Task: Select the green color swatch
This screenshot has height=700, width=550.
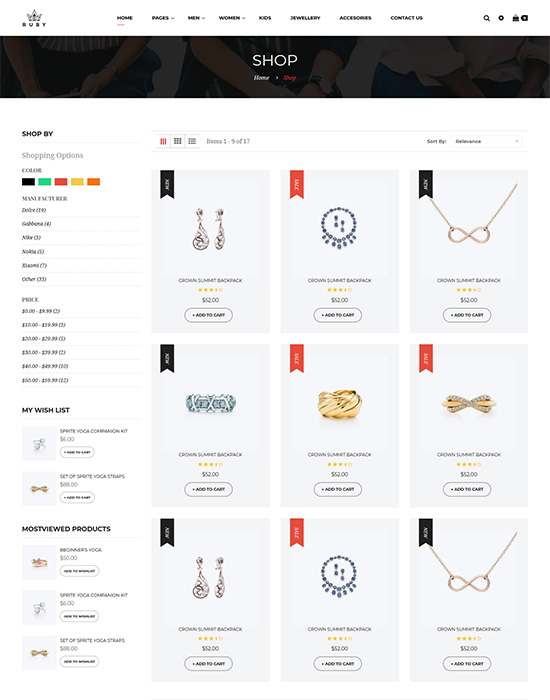Action: 45,182
